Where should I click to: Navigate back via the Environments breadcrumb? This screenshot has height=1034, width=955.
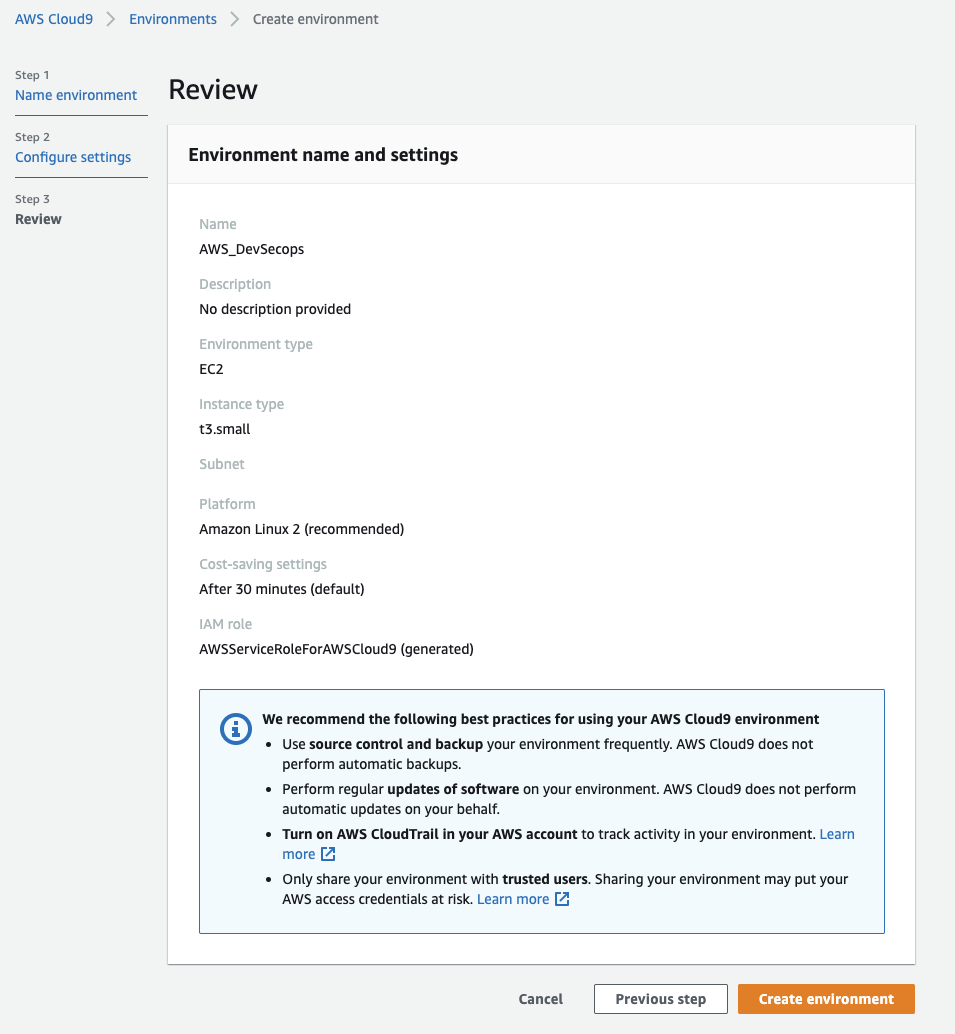[172, 18]
